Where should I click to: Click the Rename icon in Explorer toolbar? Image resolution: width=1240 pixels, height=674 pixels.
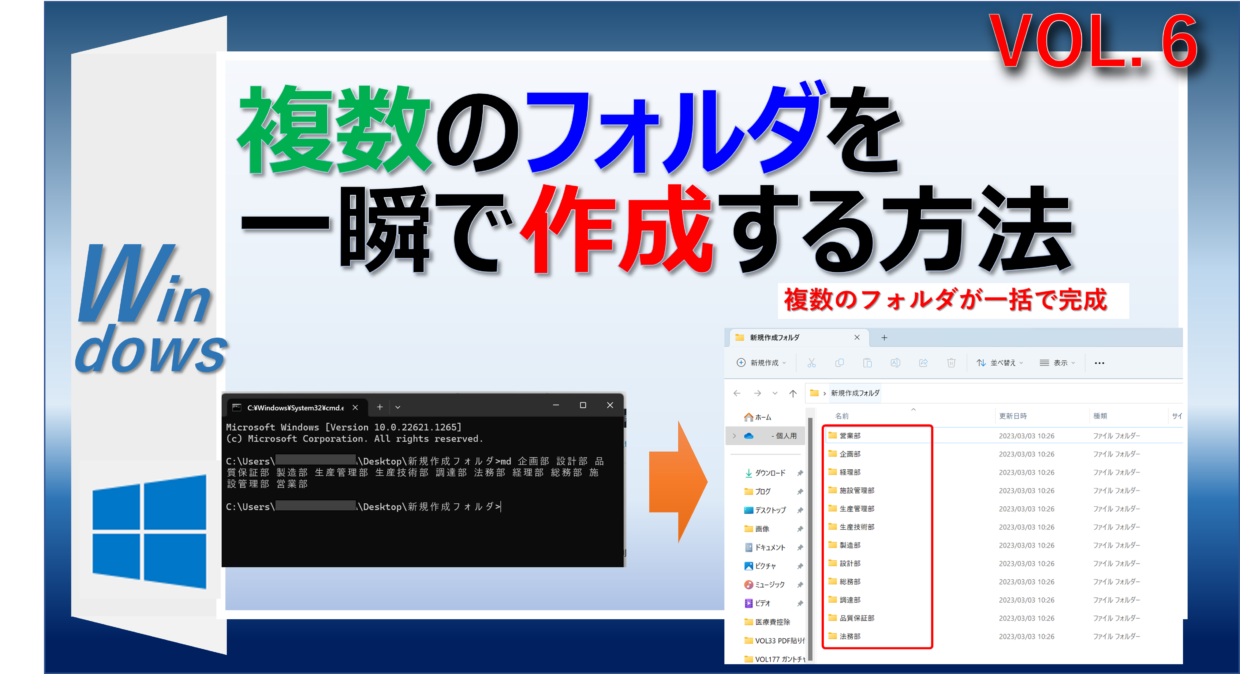click(x=896, y=363)
